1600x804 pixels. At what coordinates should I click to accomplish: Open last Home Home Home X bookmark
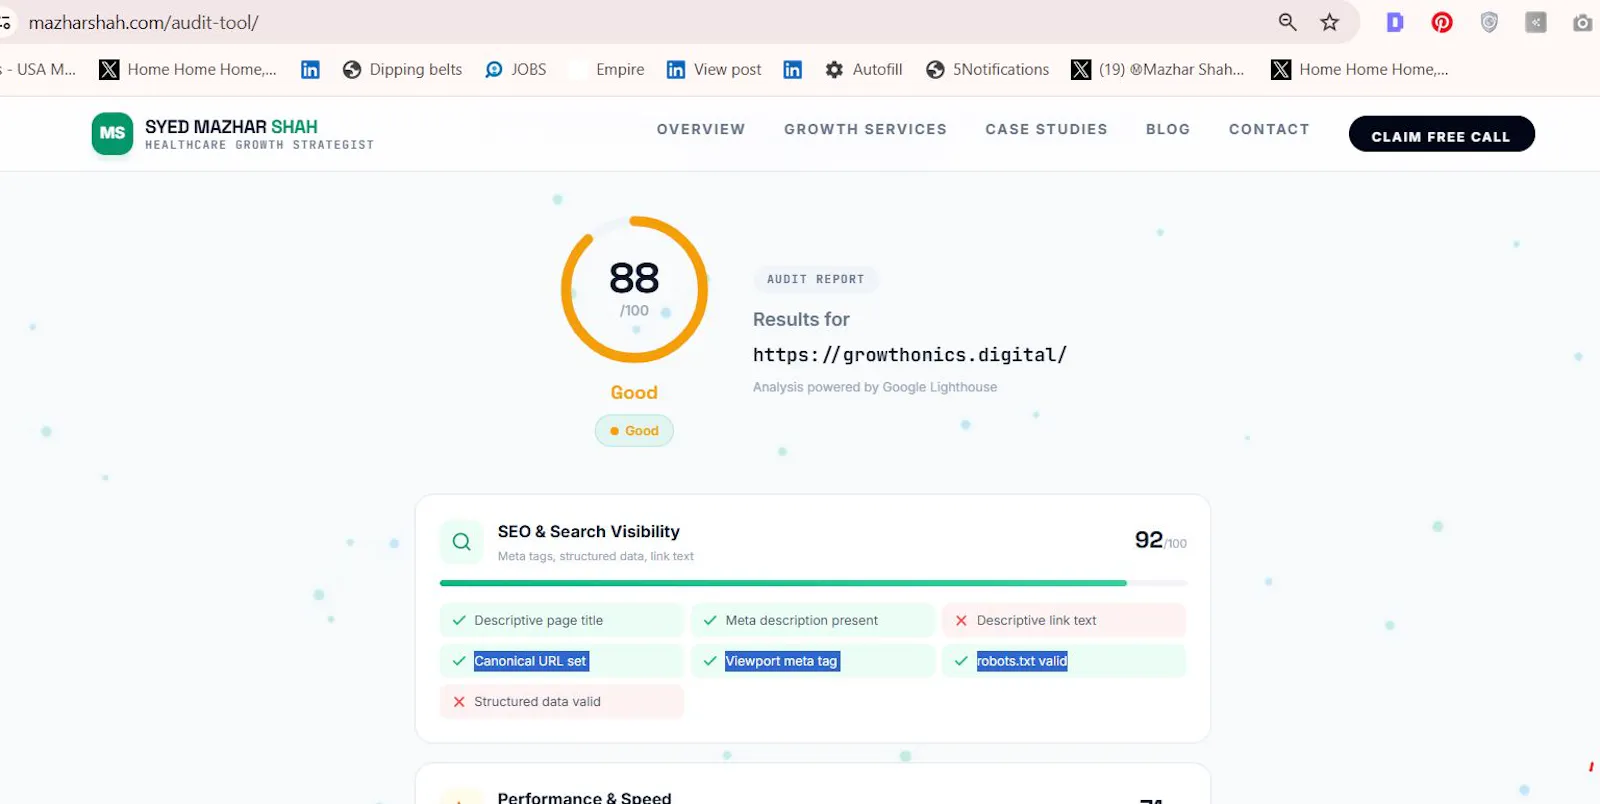coord(1360,69)
